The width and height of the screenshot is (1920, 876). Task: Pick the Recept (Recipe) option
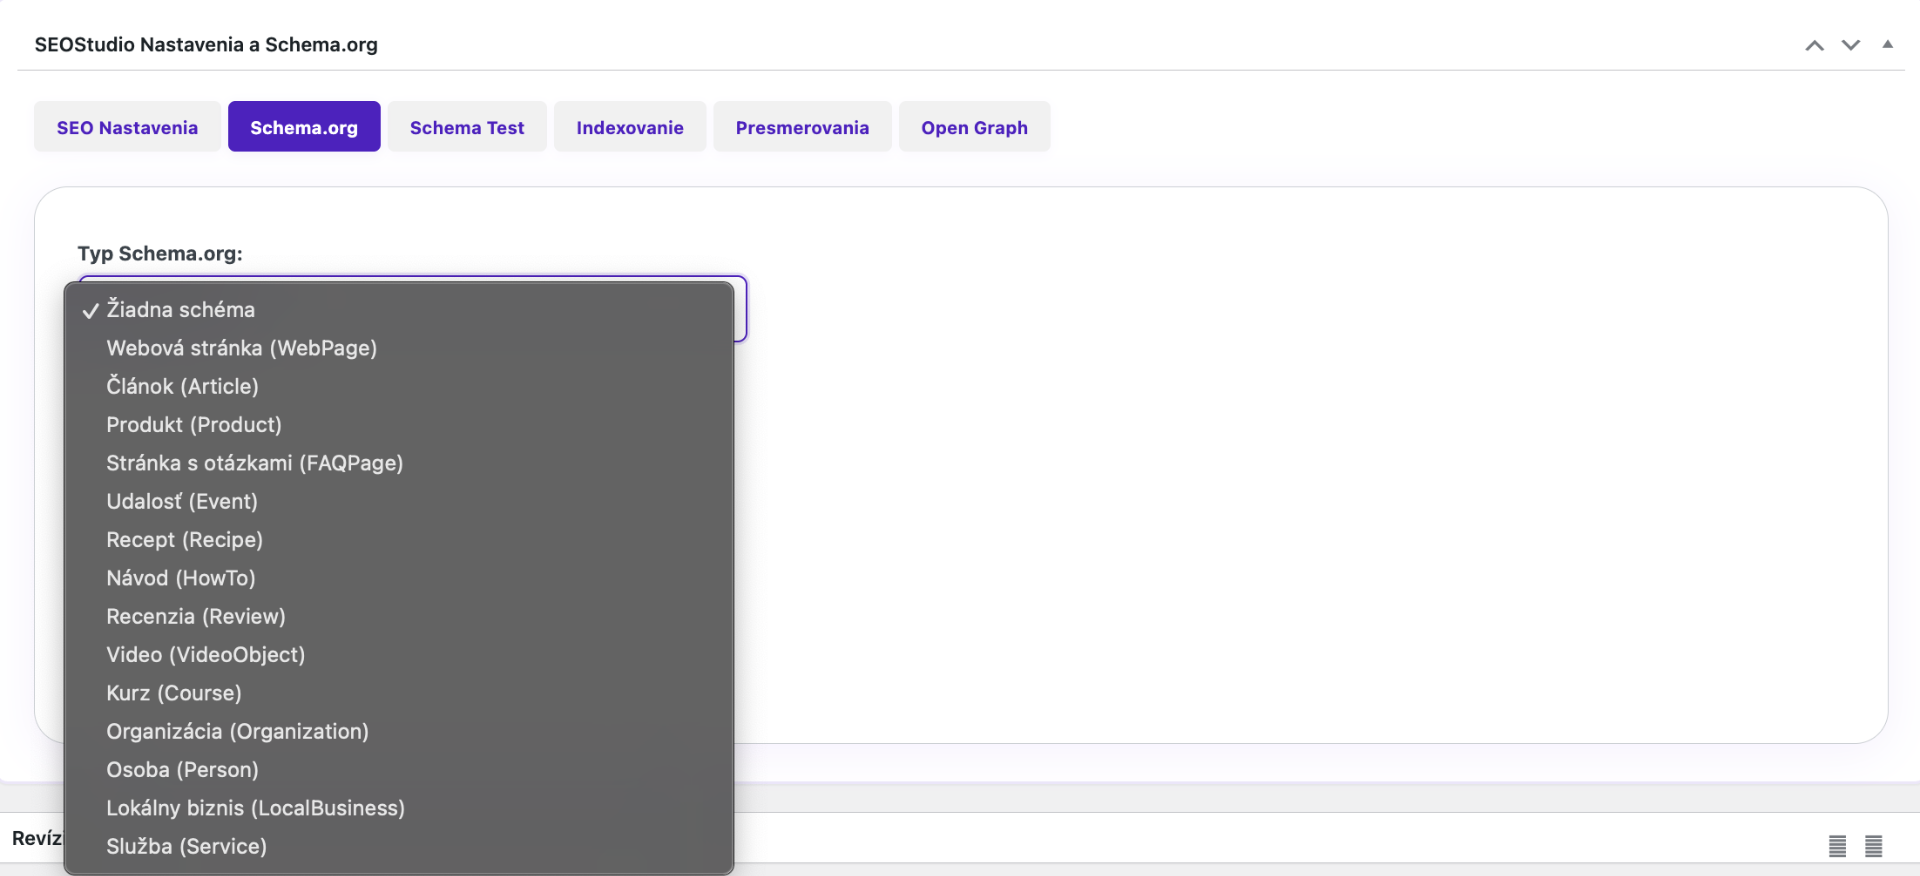coord(185,540)
